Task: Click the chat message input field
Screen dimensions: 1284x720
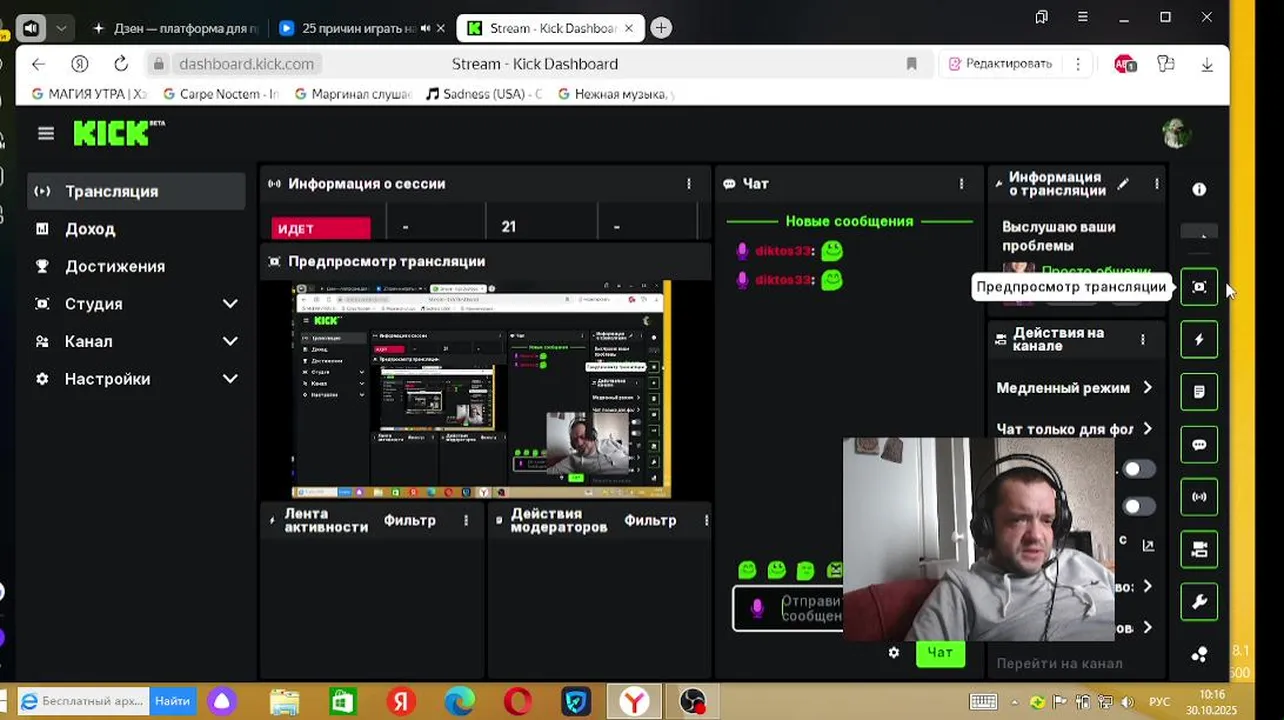Action: click(x=788, y=608)
